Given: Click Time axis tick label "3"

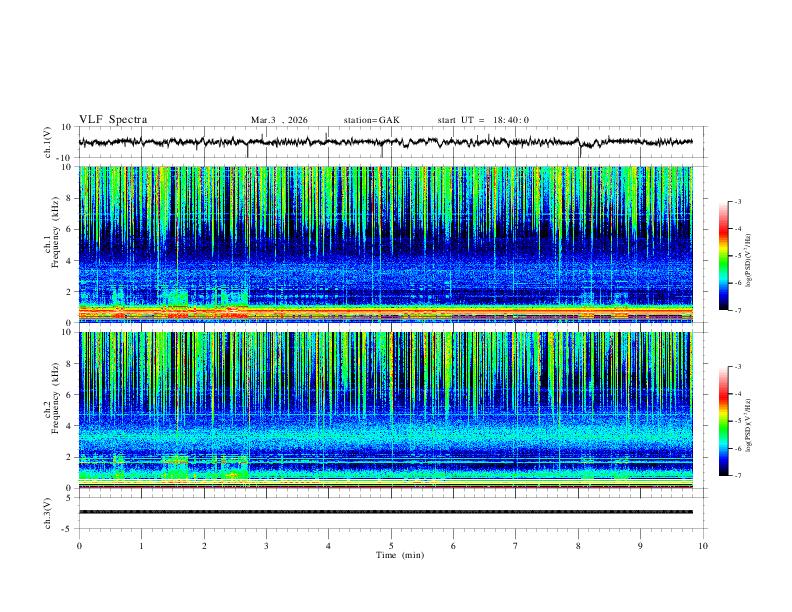Looking at the screenshot, I should pyautogui.click(x=266, y=546).
